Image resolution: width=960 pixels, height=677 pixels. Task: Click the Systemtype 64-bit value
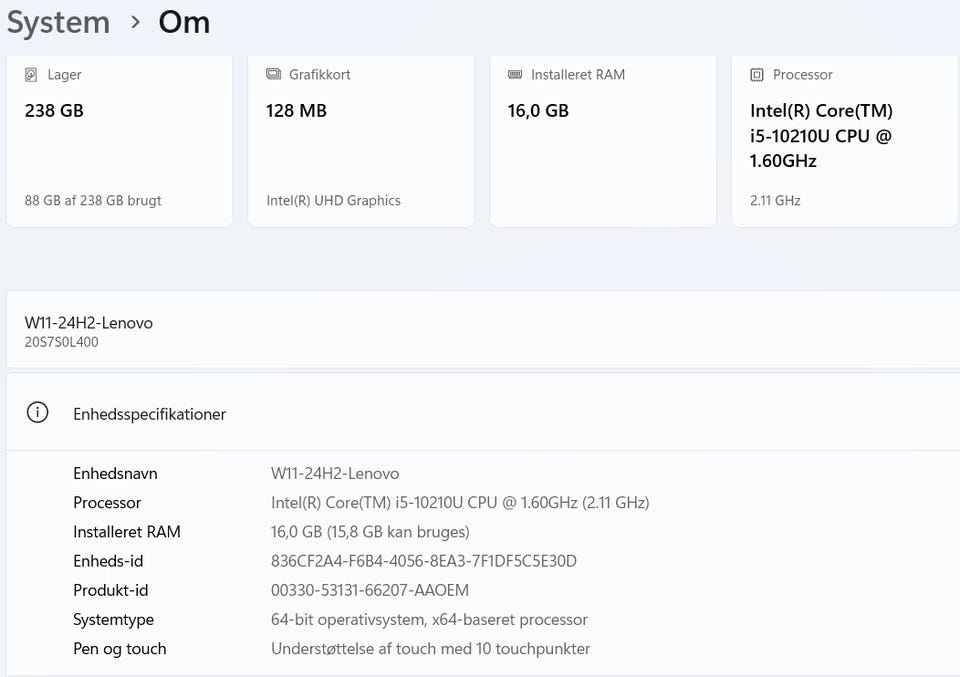click(x=429, y=620)
